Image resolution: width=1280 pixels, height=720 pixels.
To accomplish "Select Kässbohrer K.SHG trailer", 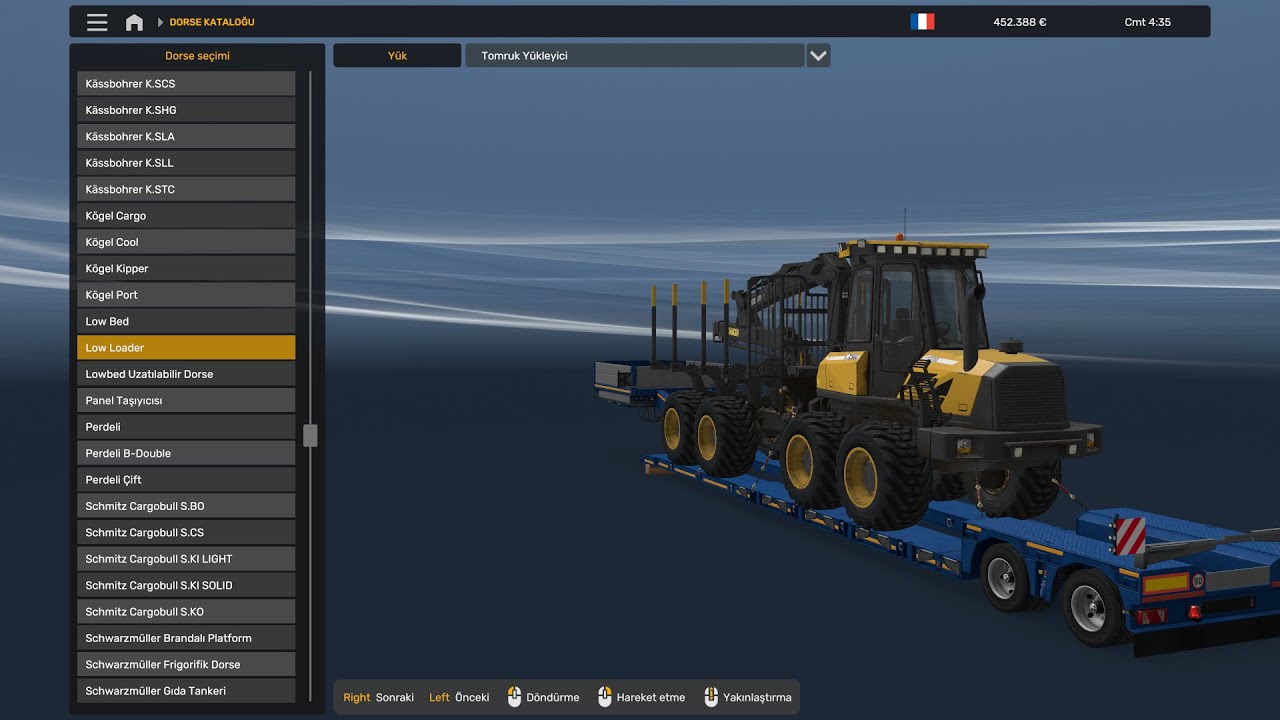I will point(186,110).
